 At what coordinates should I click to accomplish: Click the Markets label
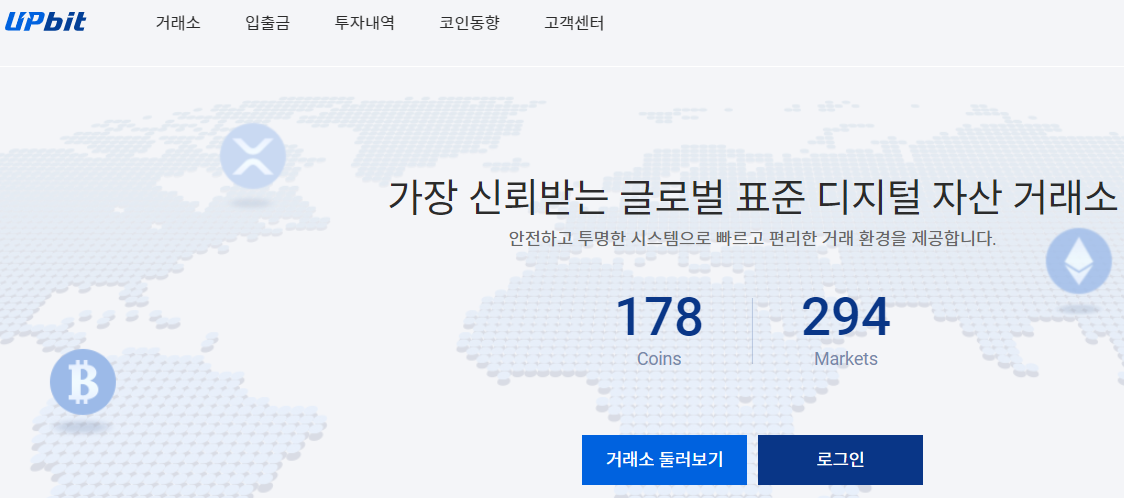click(x=846, y=358)
